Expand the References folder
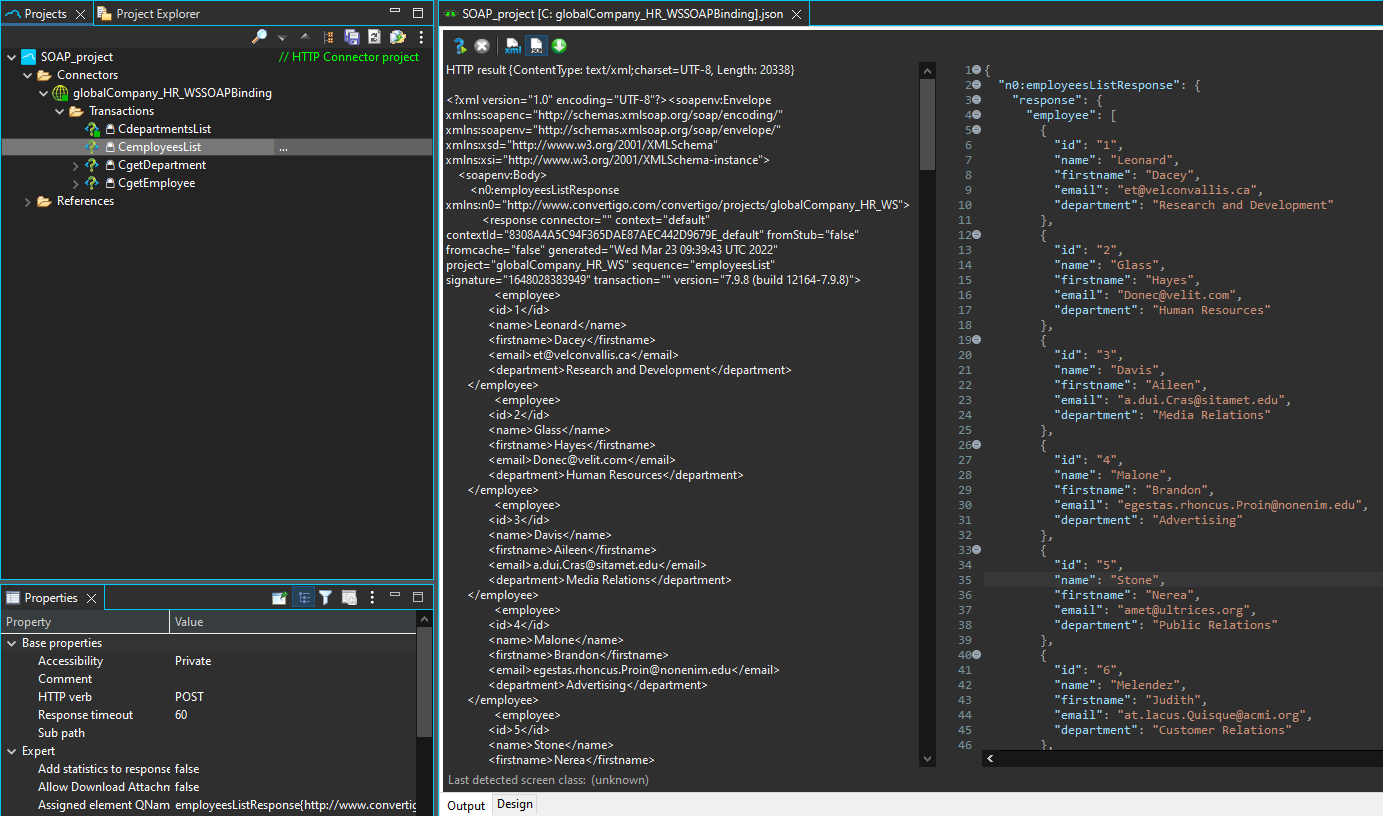This screenshot has height=816, width=1383. [x=27, y=200]
